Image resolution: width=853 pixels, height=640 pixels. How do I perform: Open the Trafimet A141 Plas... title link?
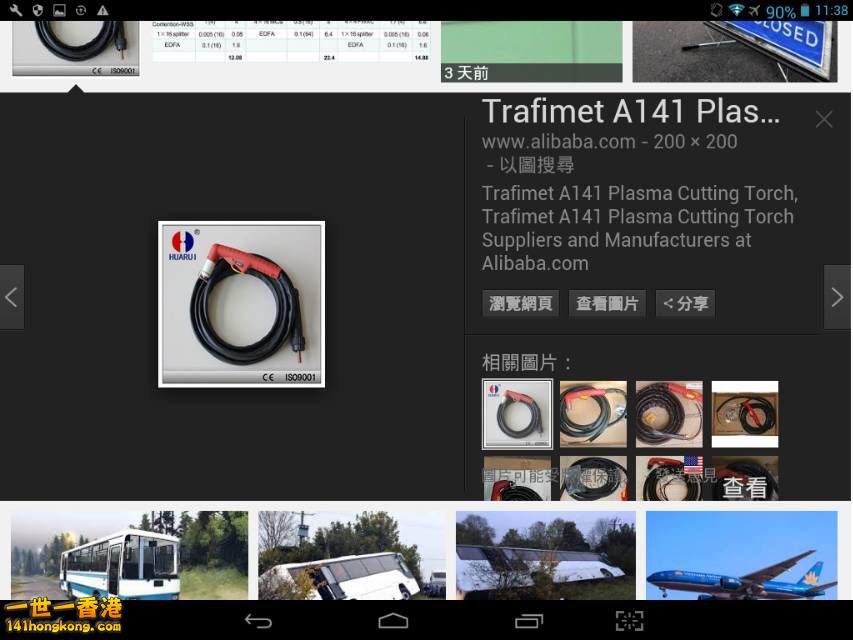pyautogui.click(x=631, y=112)
